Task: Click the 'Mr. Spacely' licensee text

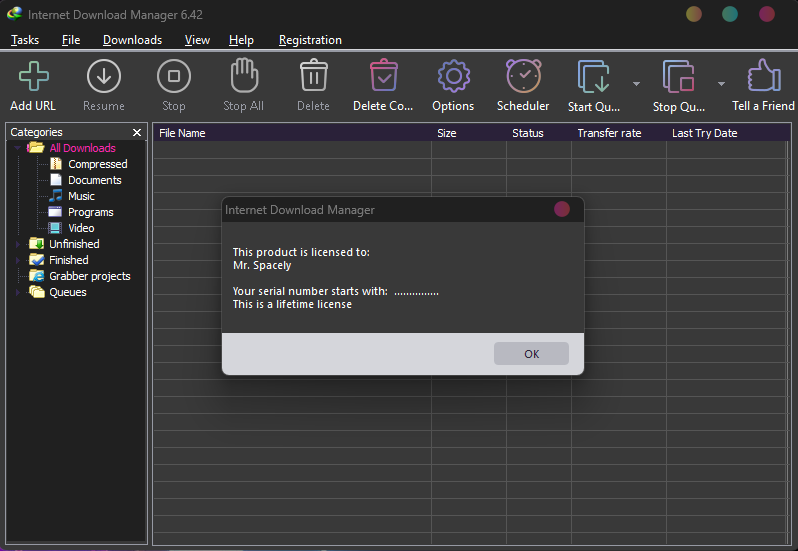Action: coord(262,265)
